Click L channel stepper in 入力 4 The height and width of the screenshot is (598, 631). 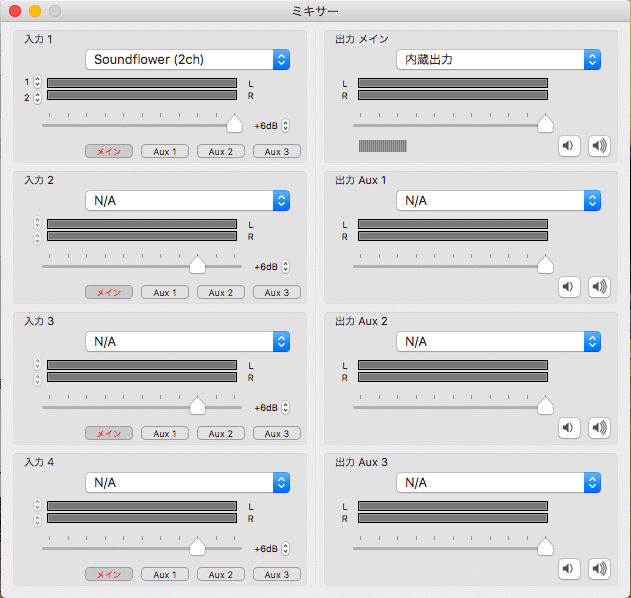pyautogui.click(x=37, y=505)
